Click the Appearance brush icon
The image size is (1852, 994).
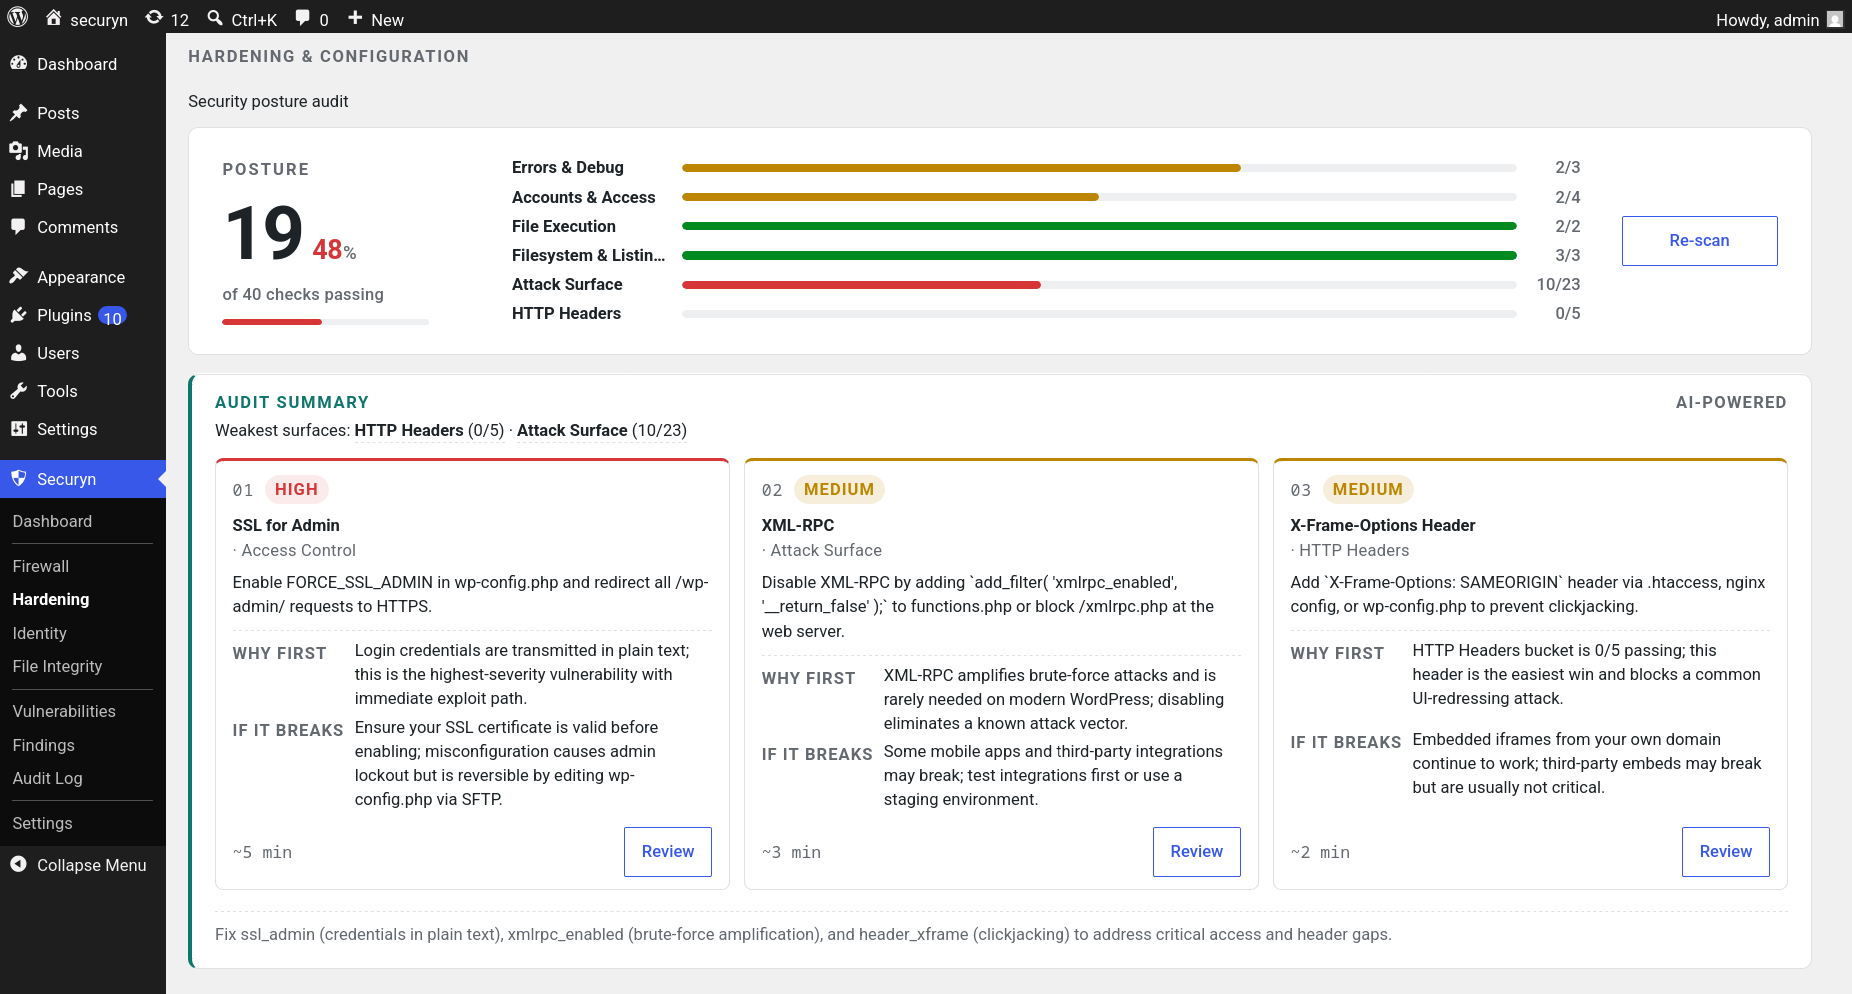(18, 276)
